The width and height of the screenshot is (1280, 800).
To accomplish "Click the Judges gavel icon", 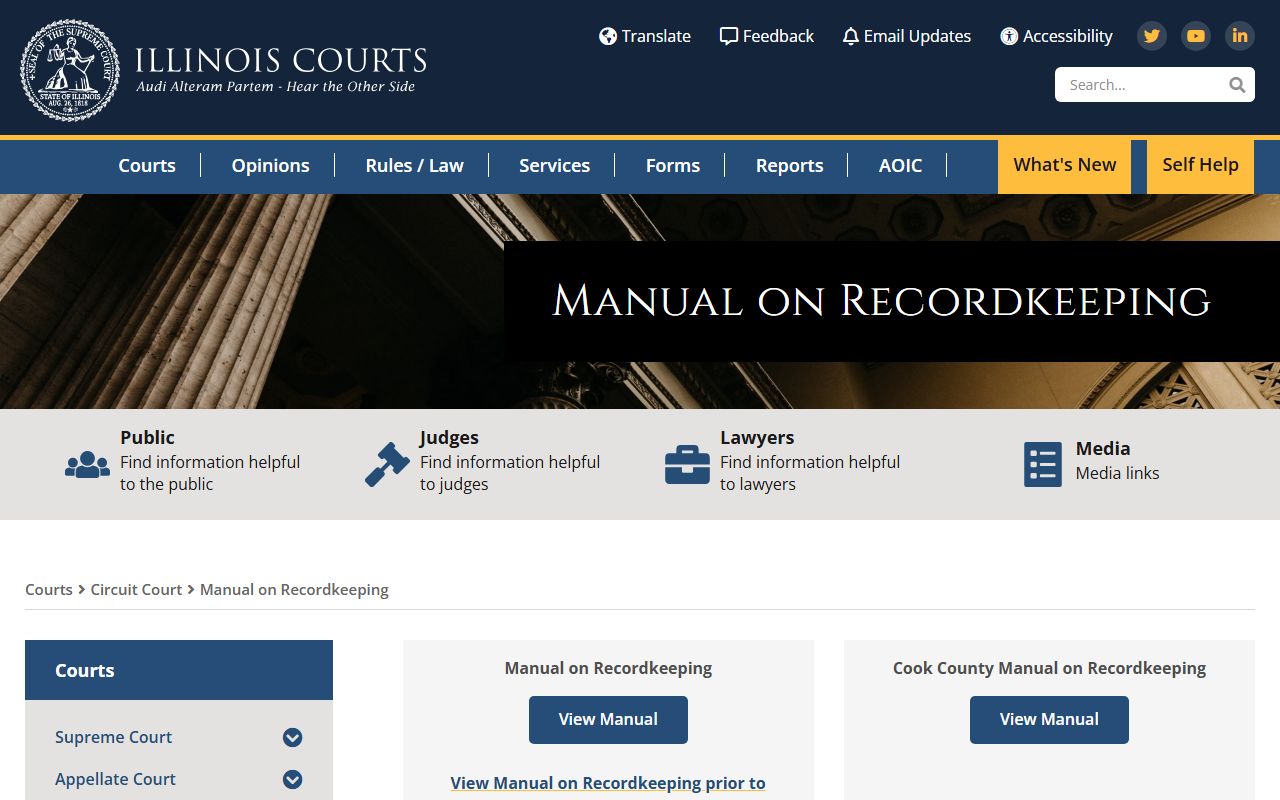I will coord(387,464).
